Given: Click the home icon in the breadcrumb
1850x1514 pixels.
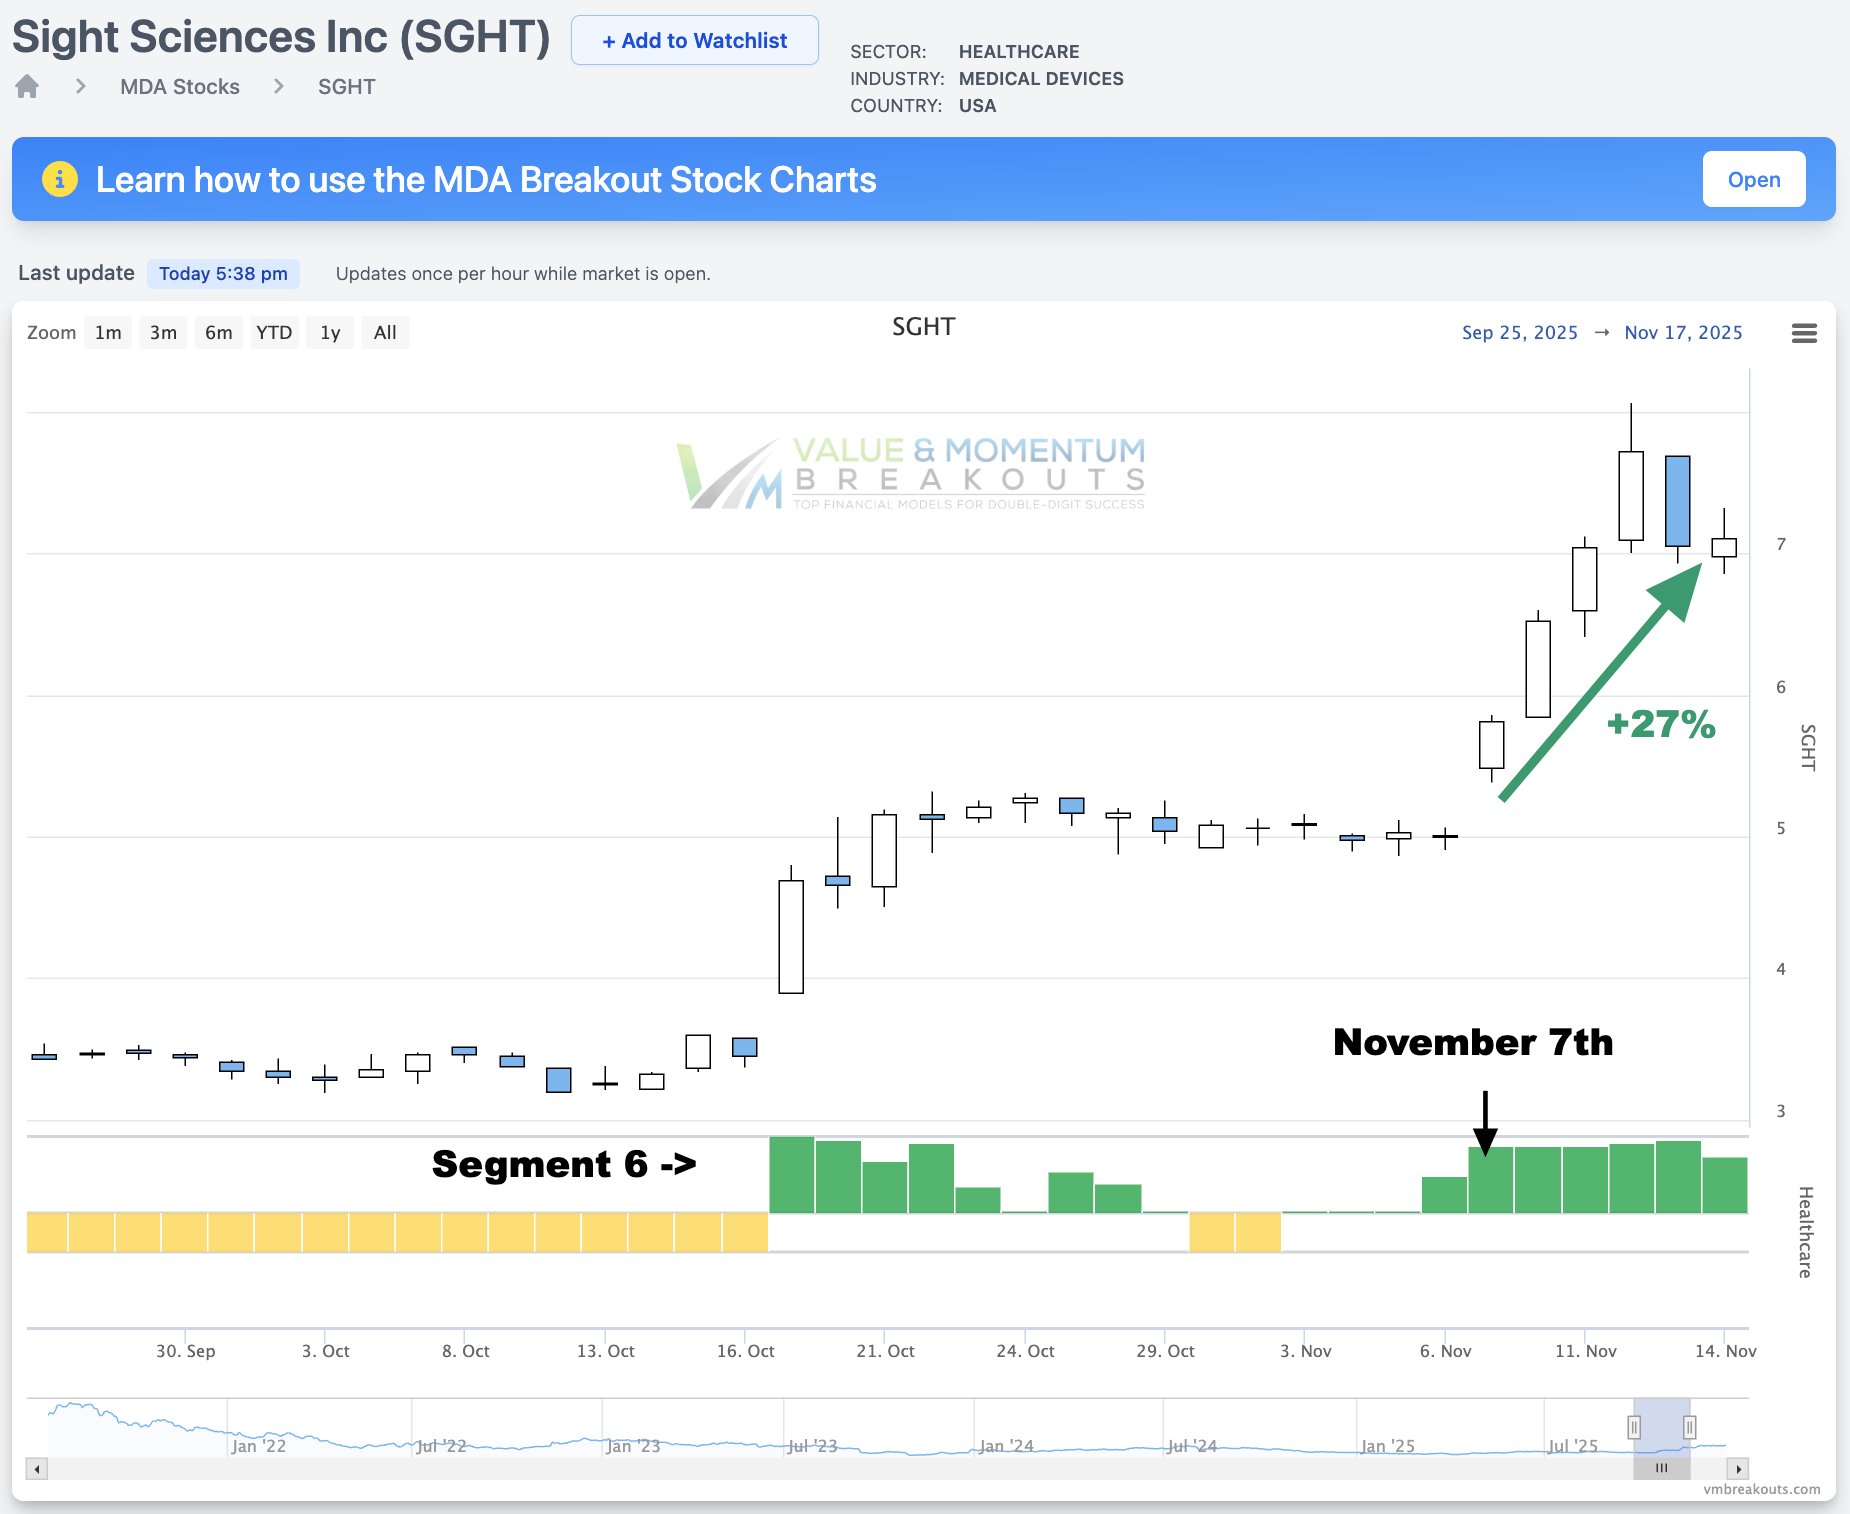Looking at the screenshot, I should click(x=26, y=86).
